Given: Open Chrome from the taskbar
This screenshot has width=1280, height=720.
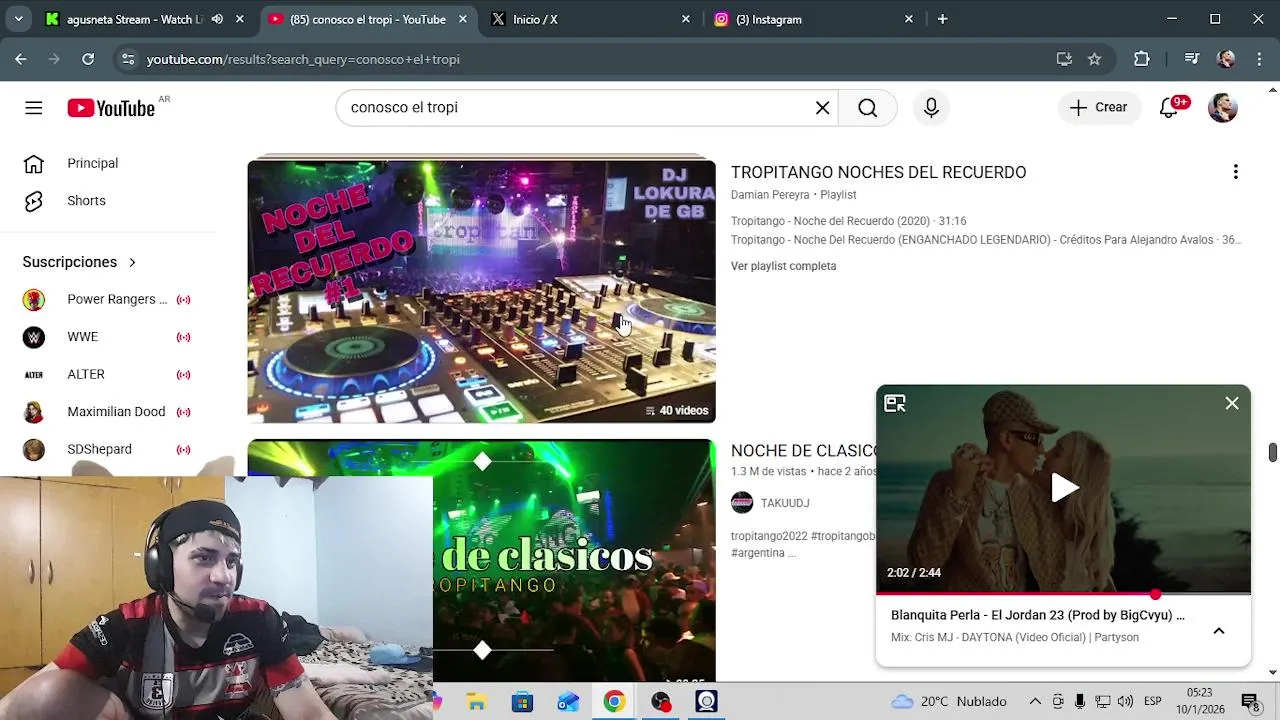Looking at the screenshot, I should tap(614, 702).
